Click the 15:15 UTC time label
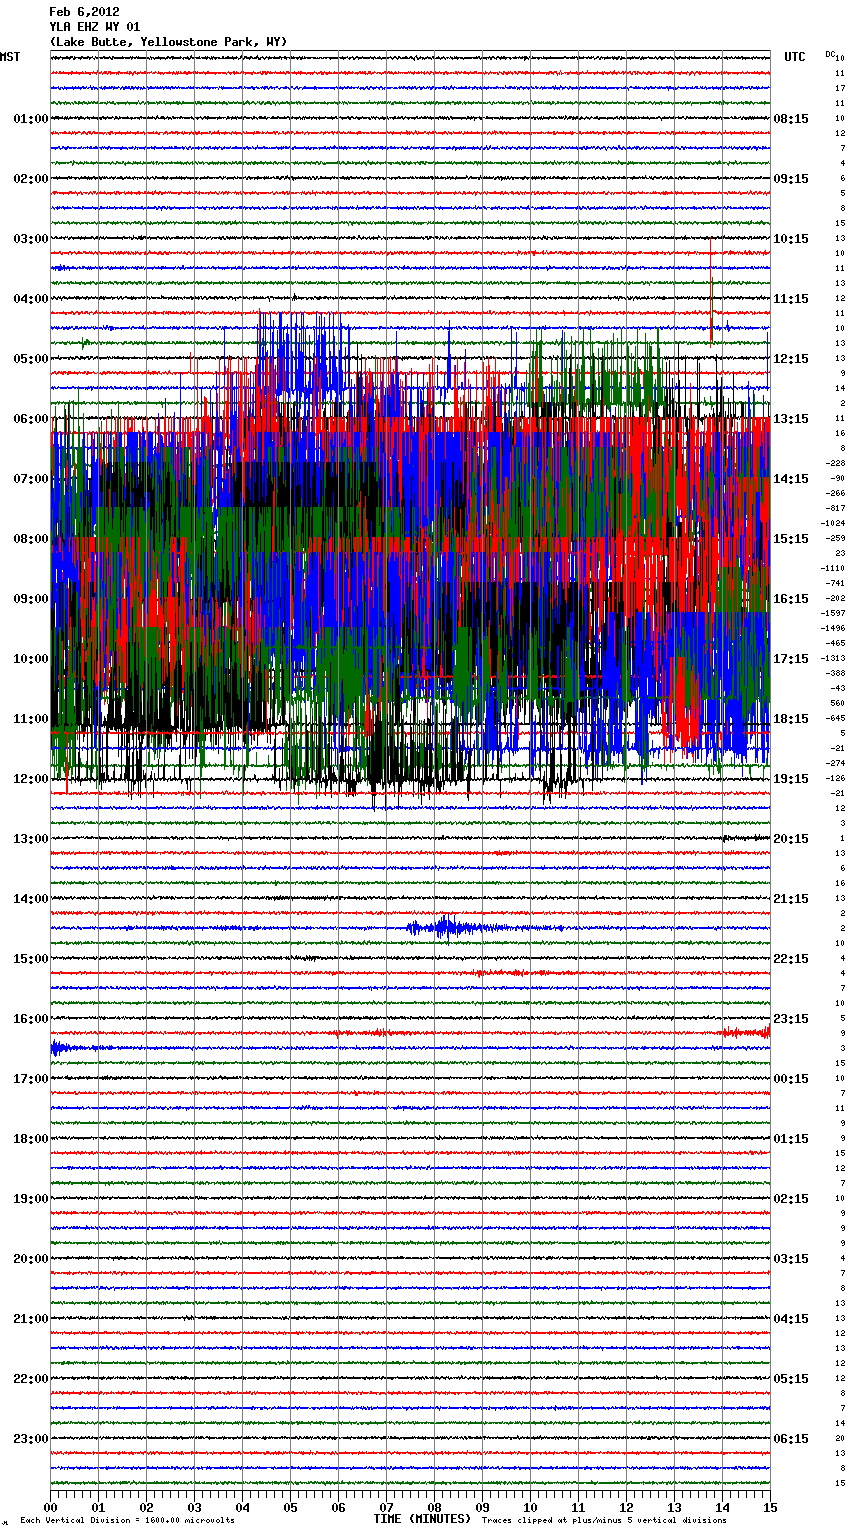Image resolution: width=850 pixels, height=1534 pixels. coord(791,539)
